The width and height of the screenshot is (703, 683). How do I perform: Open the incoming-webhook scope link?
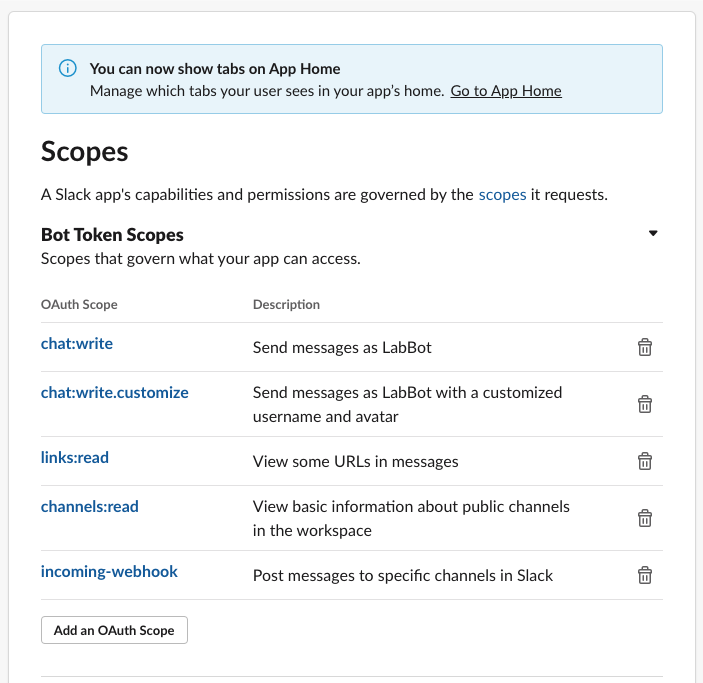tap(109, 572)
